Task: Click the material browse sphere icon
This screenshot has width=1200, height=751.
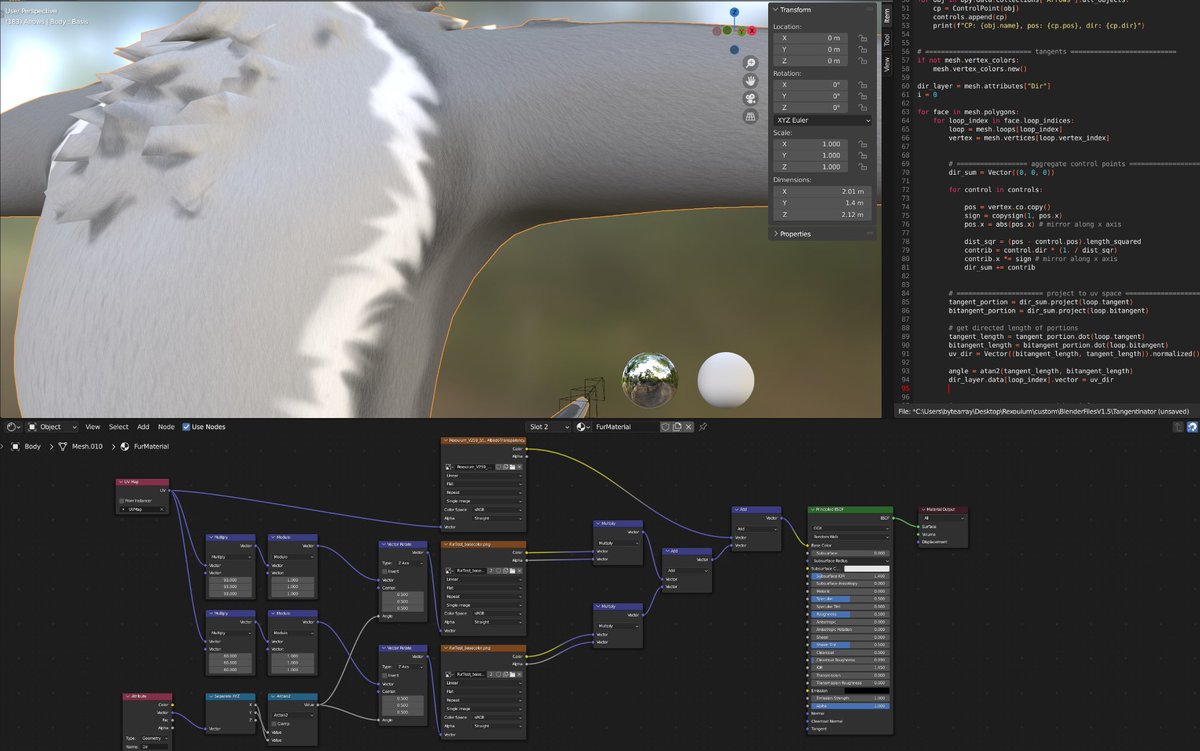Action: point(584,426)
